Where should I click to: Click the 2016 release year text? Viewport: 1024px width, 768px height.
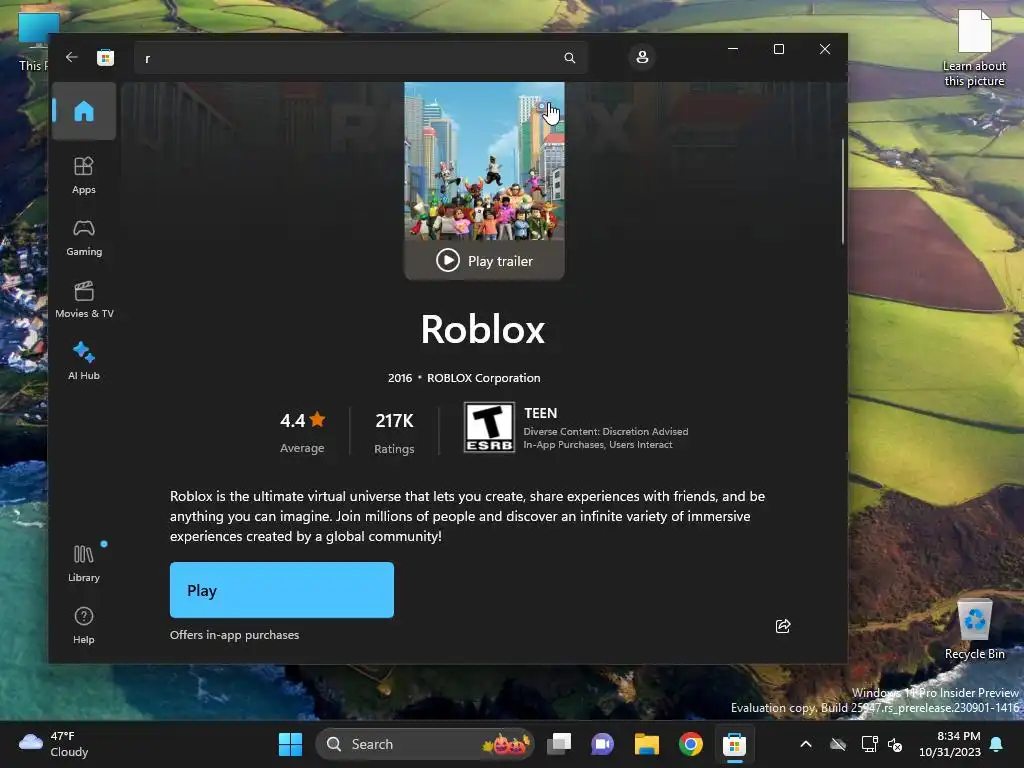[x=400, y=378]
